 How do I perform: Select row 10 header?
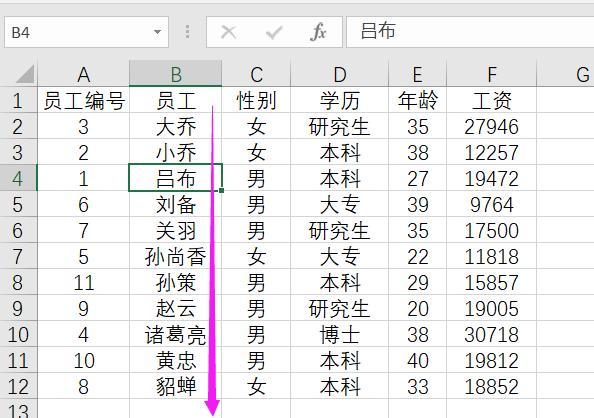tap(18, 334)
